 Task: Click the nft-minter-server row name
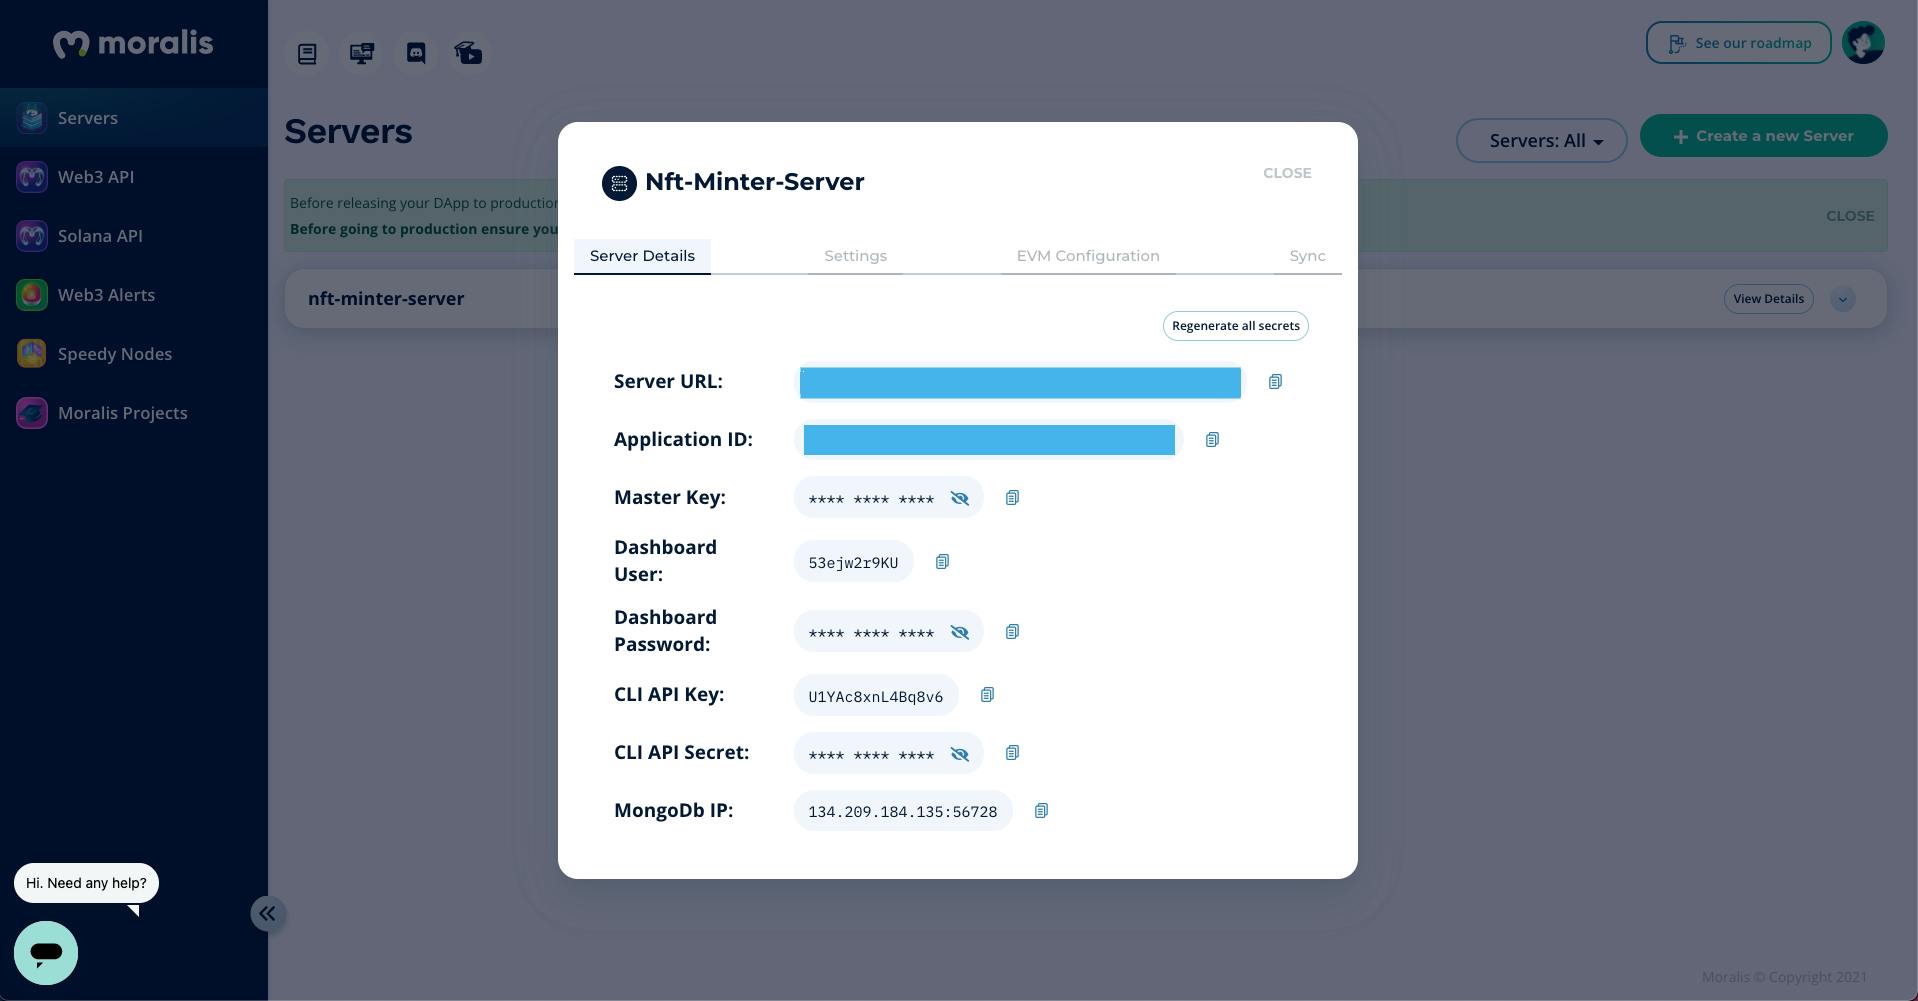click(386, 299)
